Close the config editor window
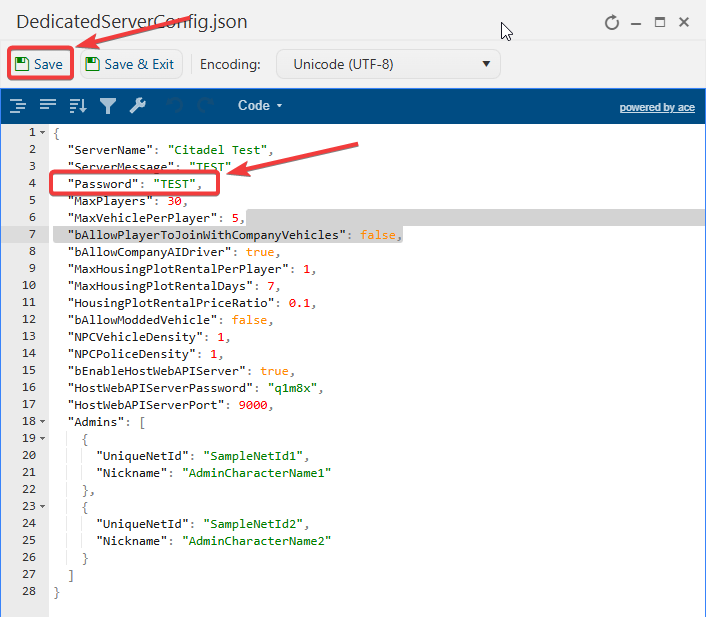Screen dimensions: 706x617 point(684,22)
